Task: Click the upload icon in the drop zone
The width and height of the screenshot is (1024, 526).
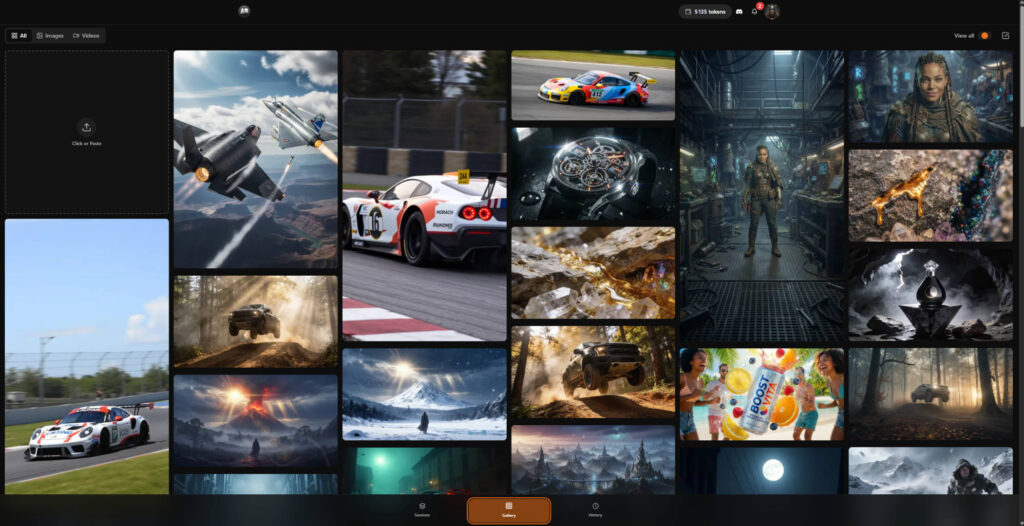Action: point(86,127)
